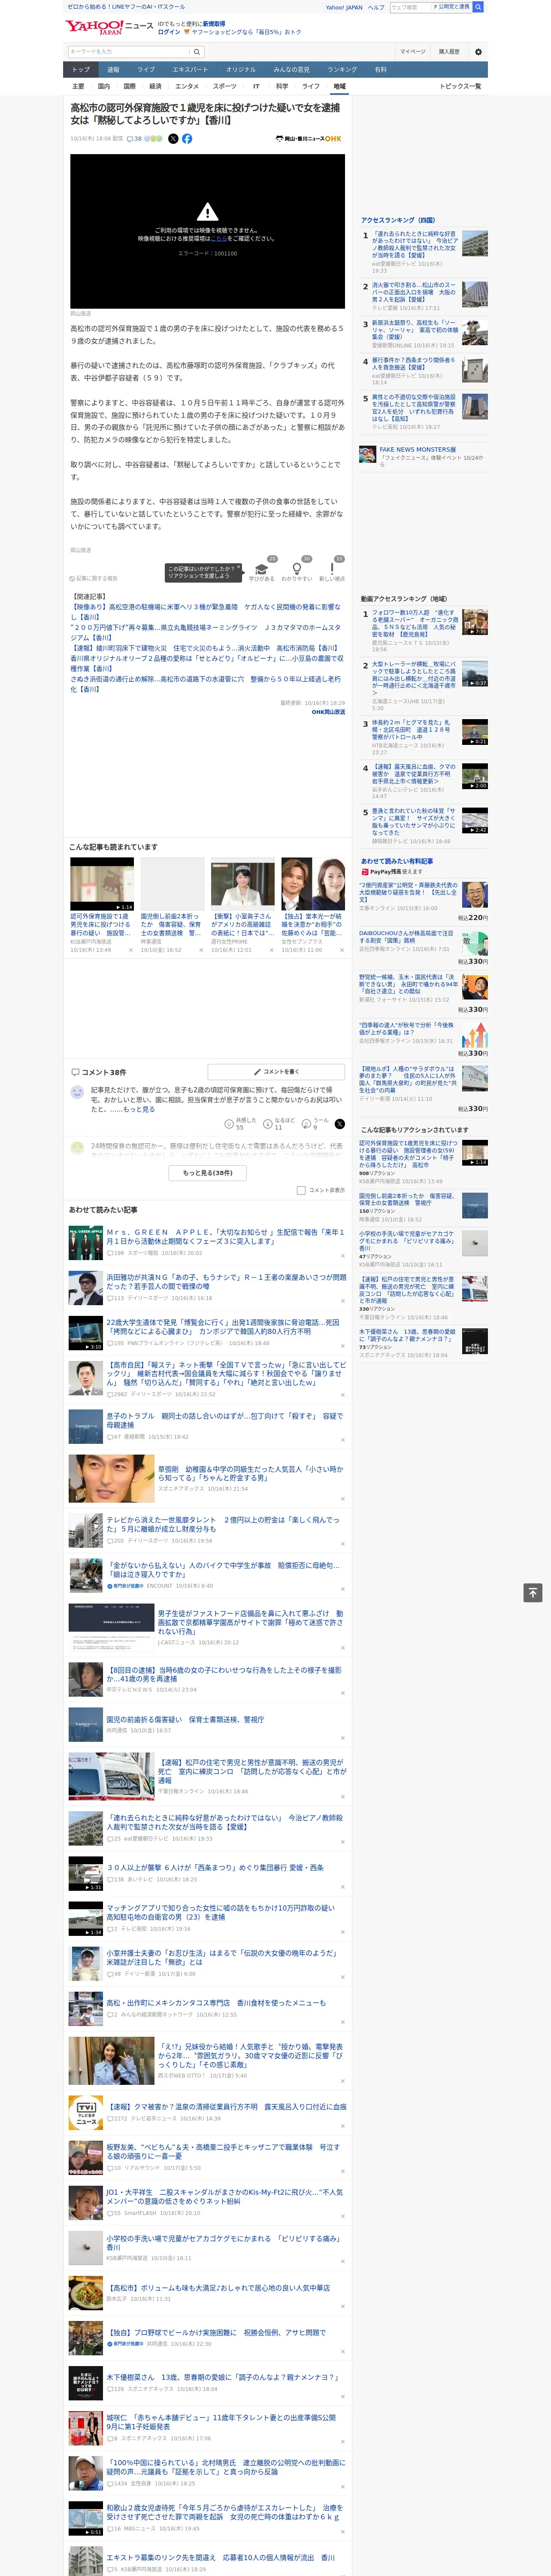
Task: Share the article on Facebook
Action: click(187, 139)
